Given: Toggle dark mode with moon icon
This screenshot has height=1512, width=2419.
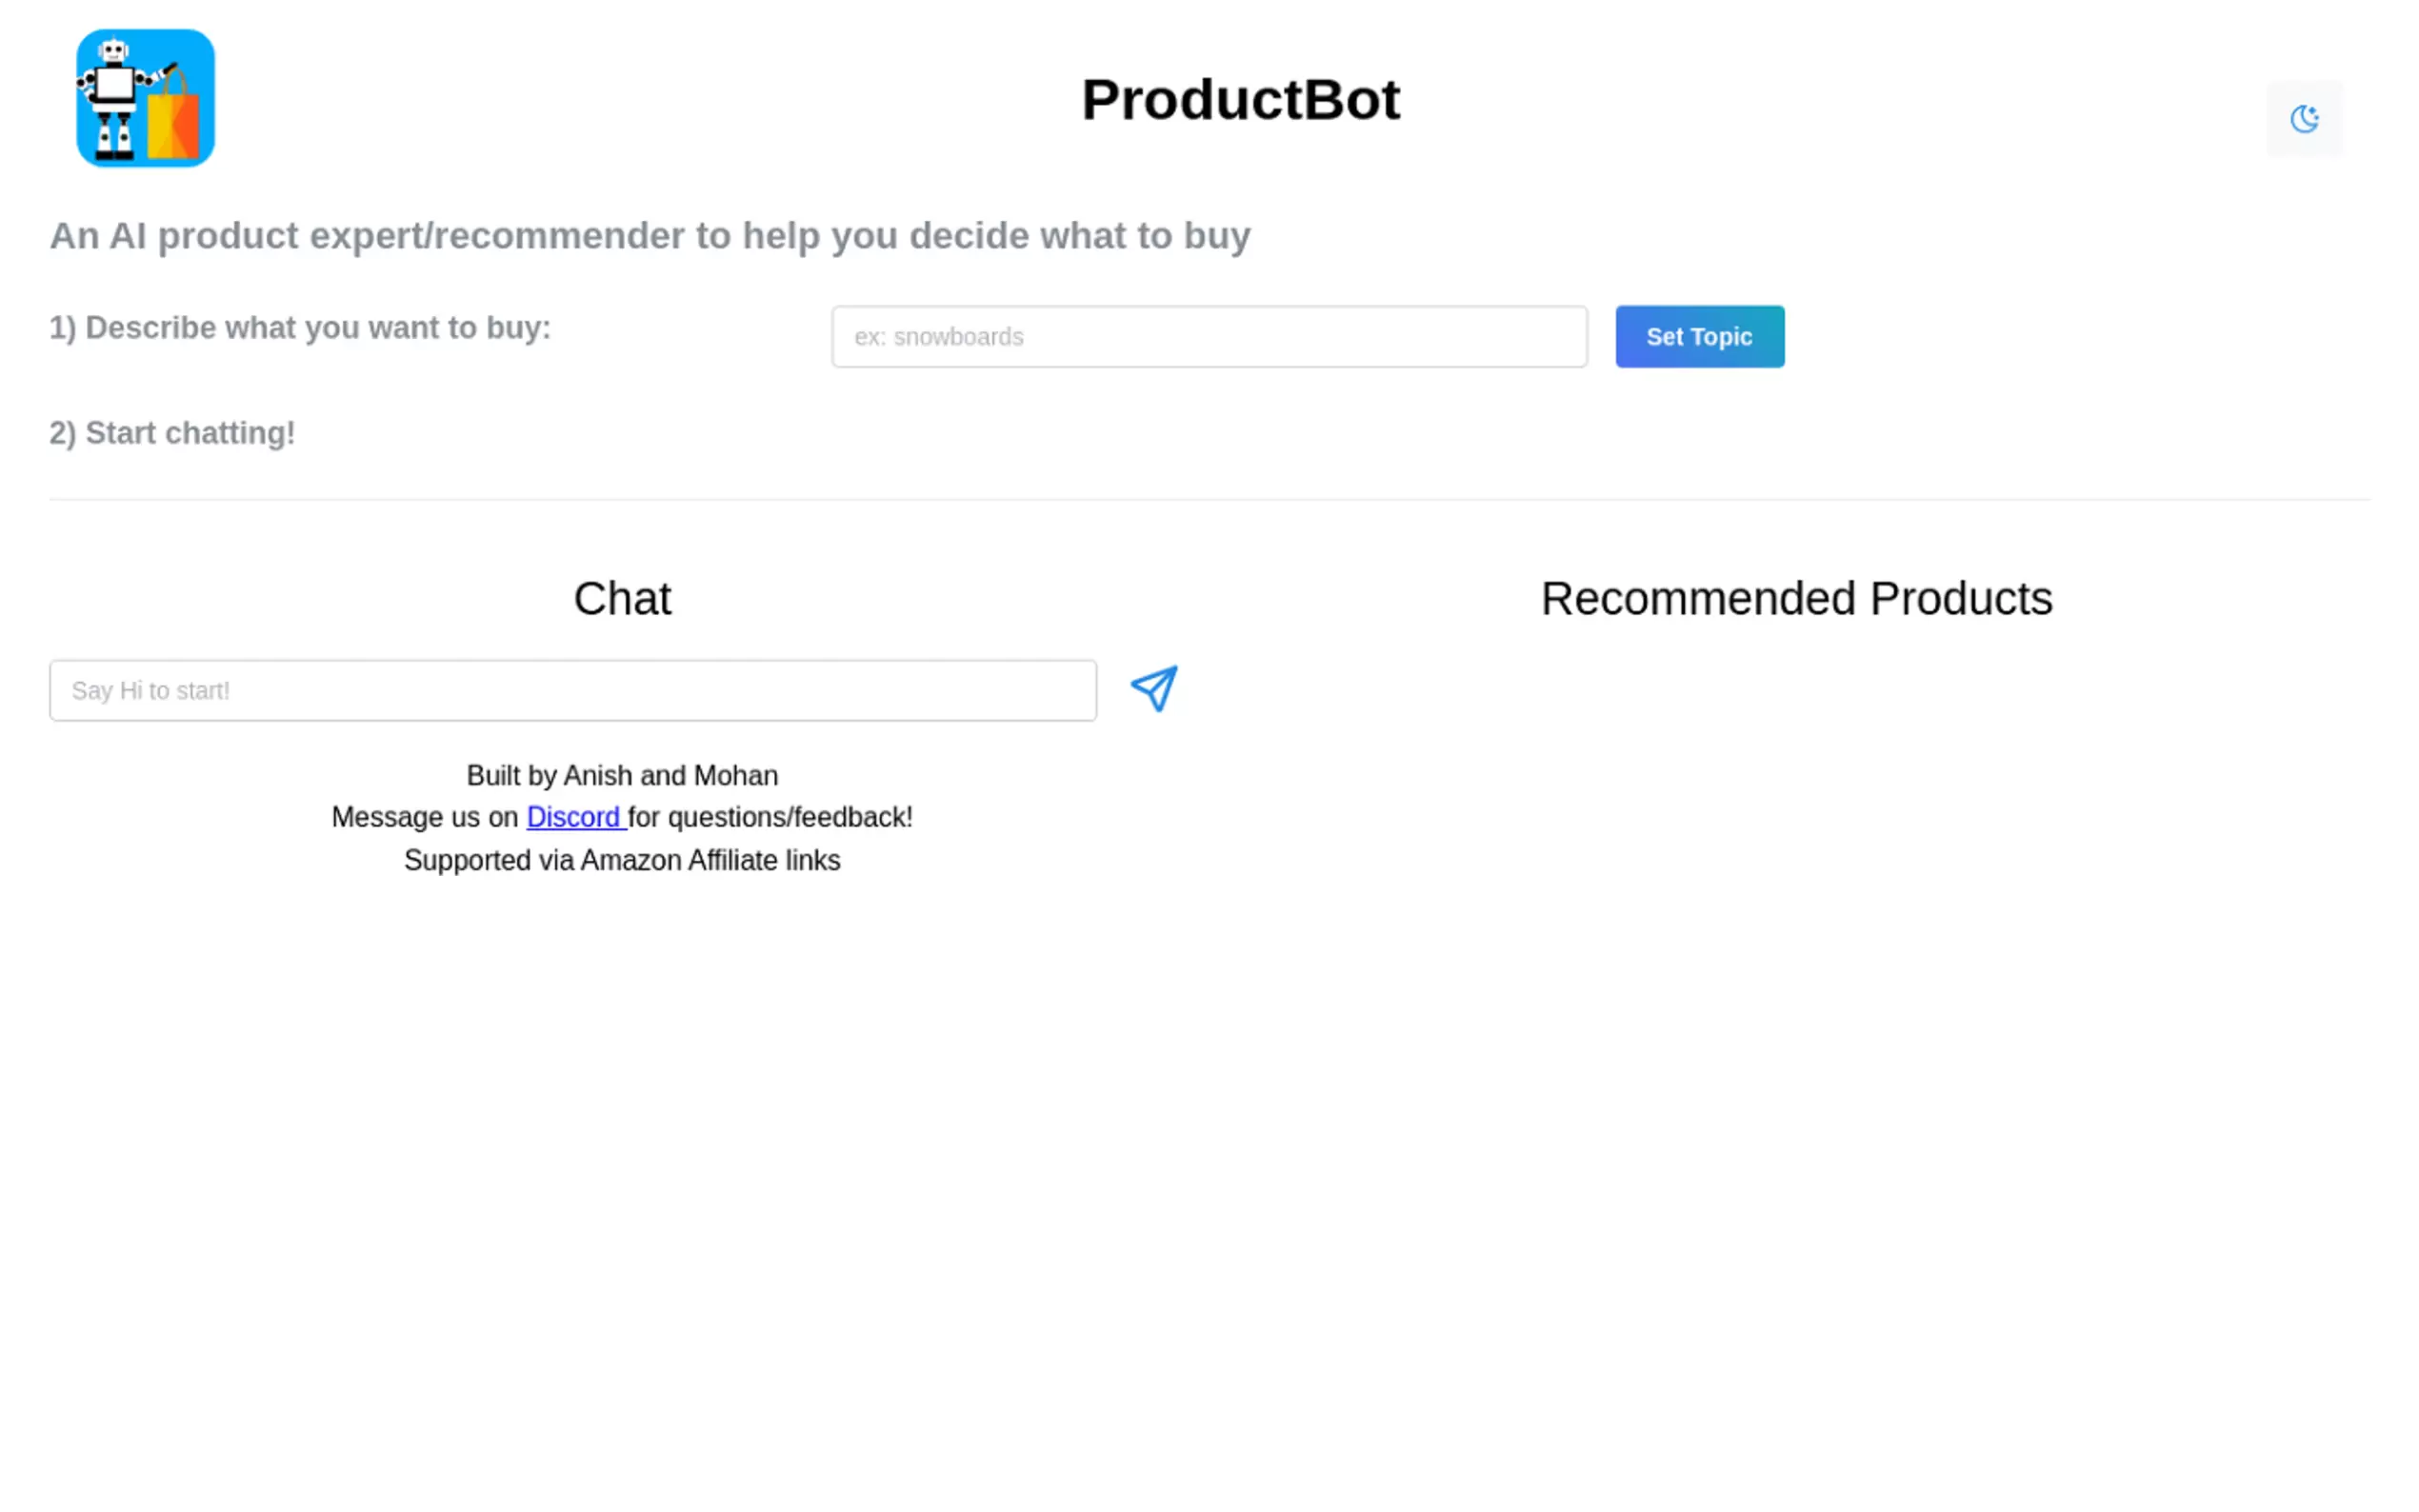Looking at the screenshot, I should [2303, 119].
